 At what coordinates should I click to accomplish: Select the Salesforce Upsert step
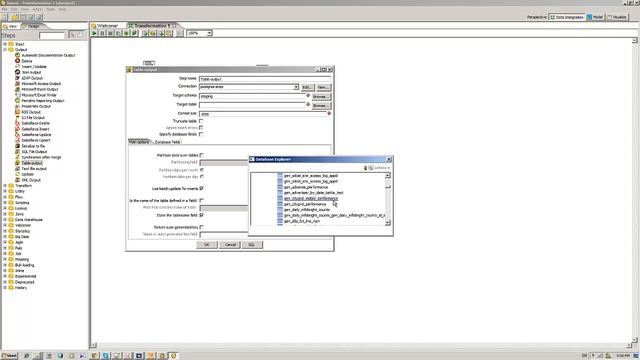click(36, 140)
